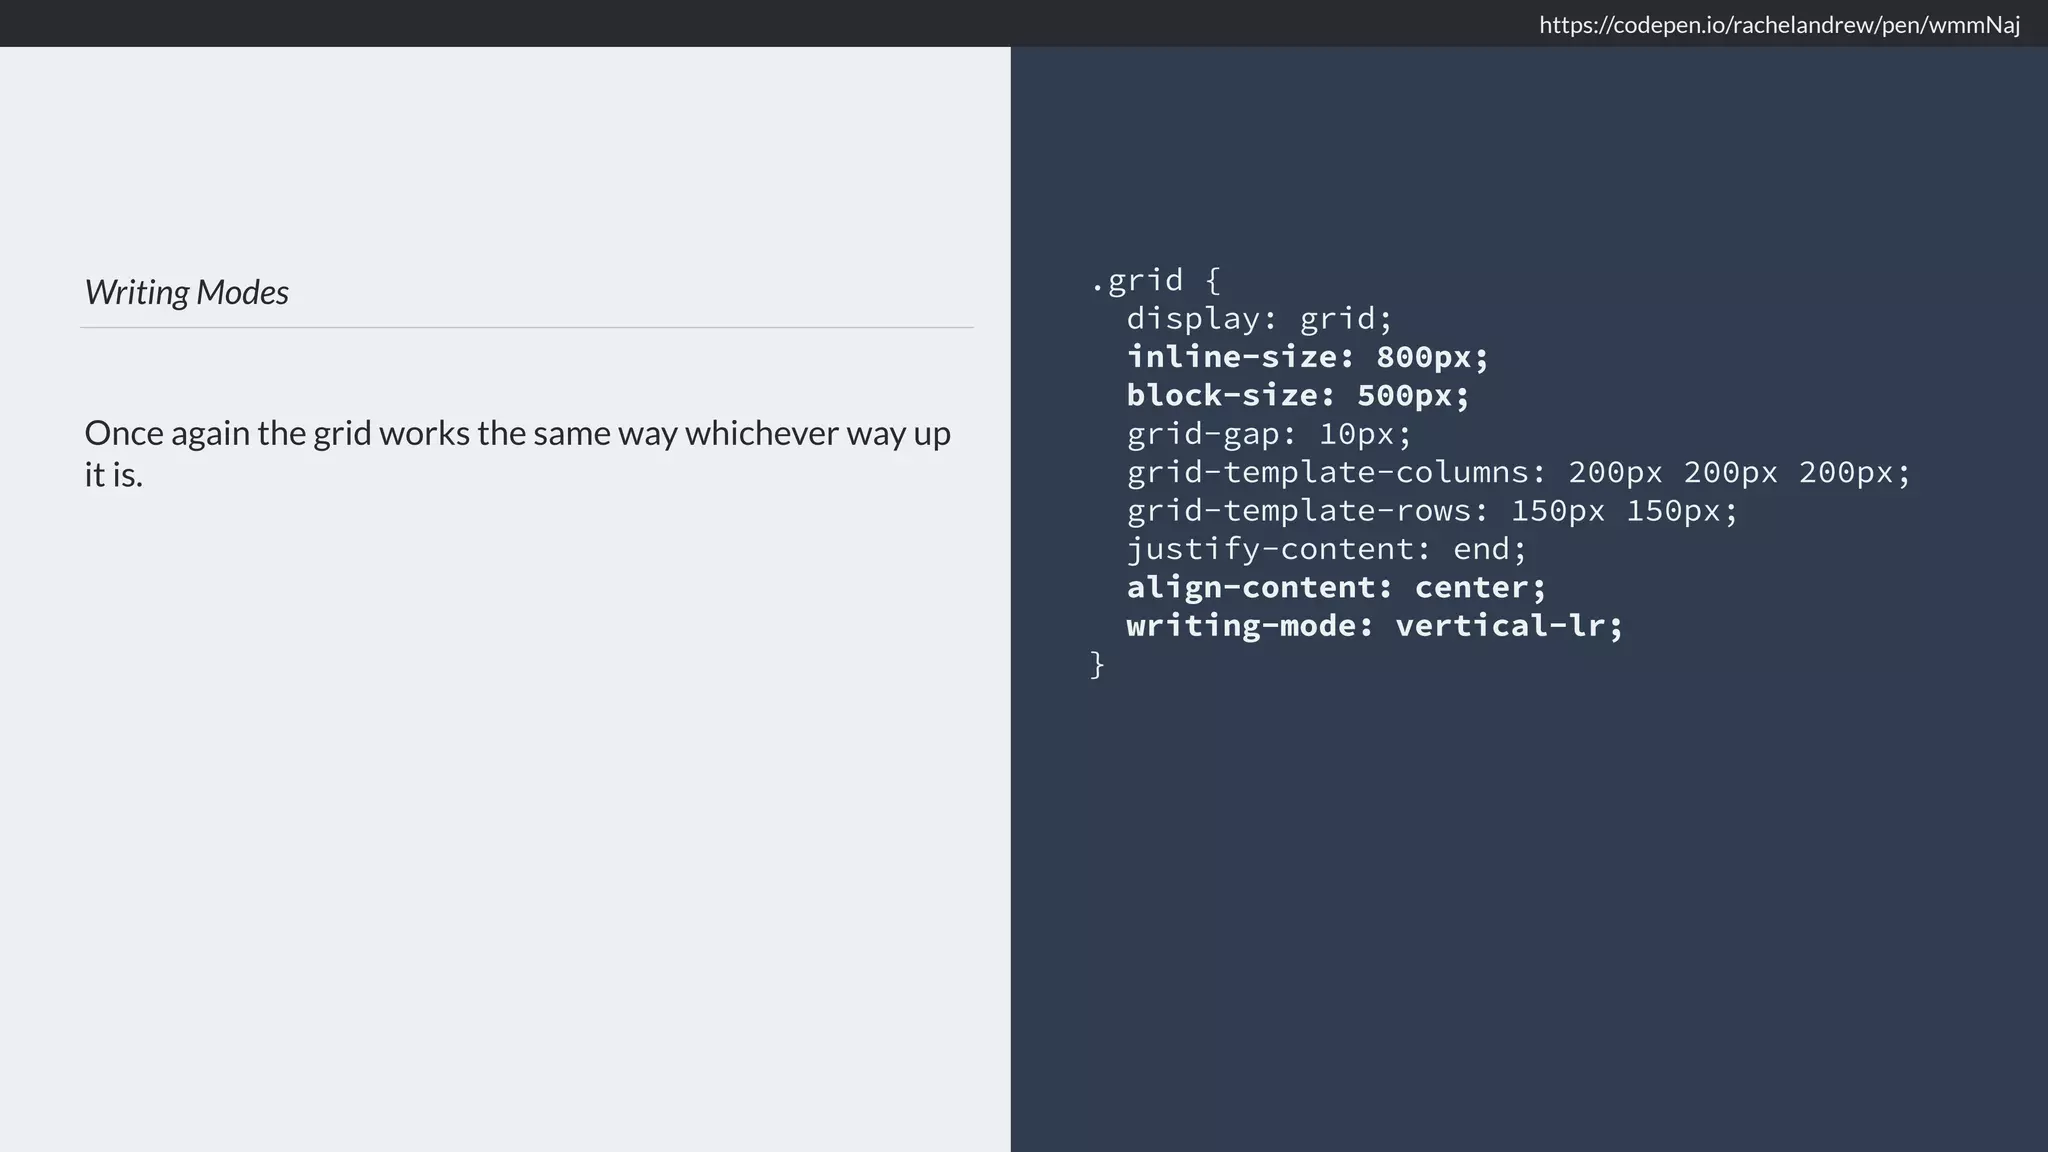
Task: Select the 'display: grid;' code line
Action: (1259, 319)
